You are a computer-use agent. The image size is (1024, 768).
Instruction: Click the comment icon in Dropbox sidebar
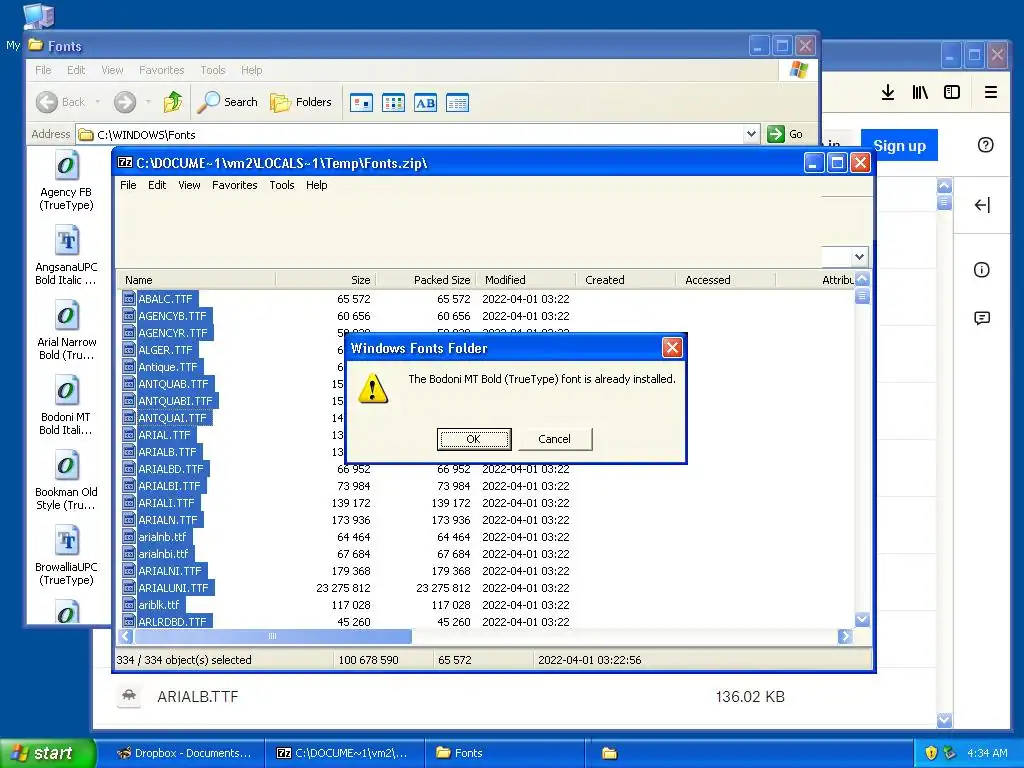point(982,318)
